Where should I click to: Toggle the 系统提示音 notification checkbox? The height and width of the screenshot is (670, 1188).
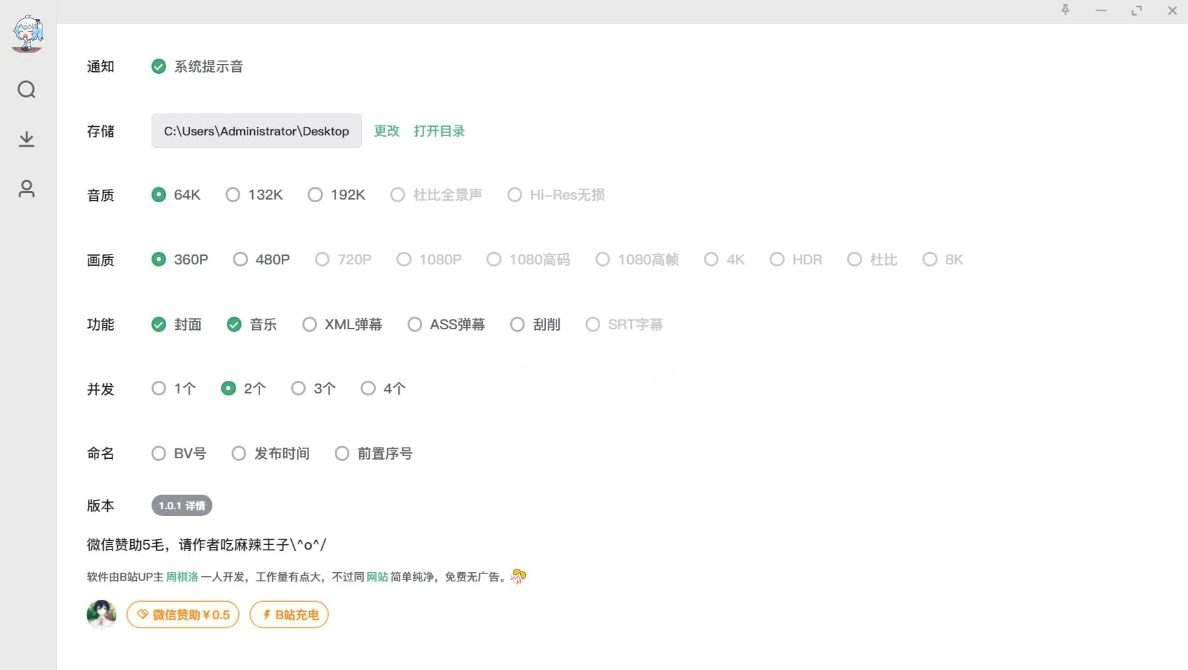158,67
